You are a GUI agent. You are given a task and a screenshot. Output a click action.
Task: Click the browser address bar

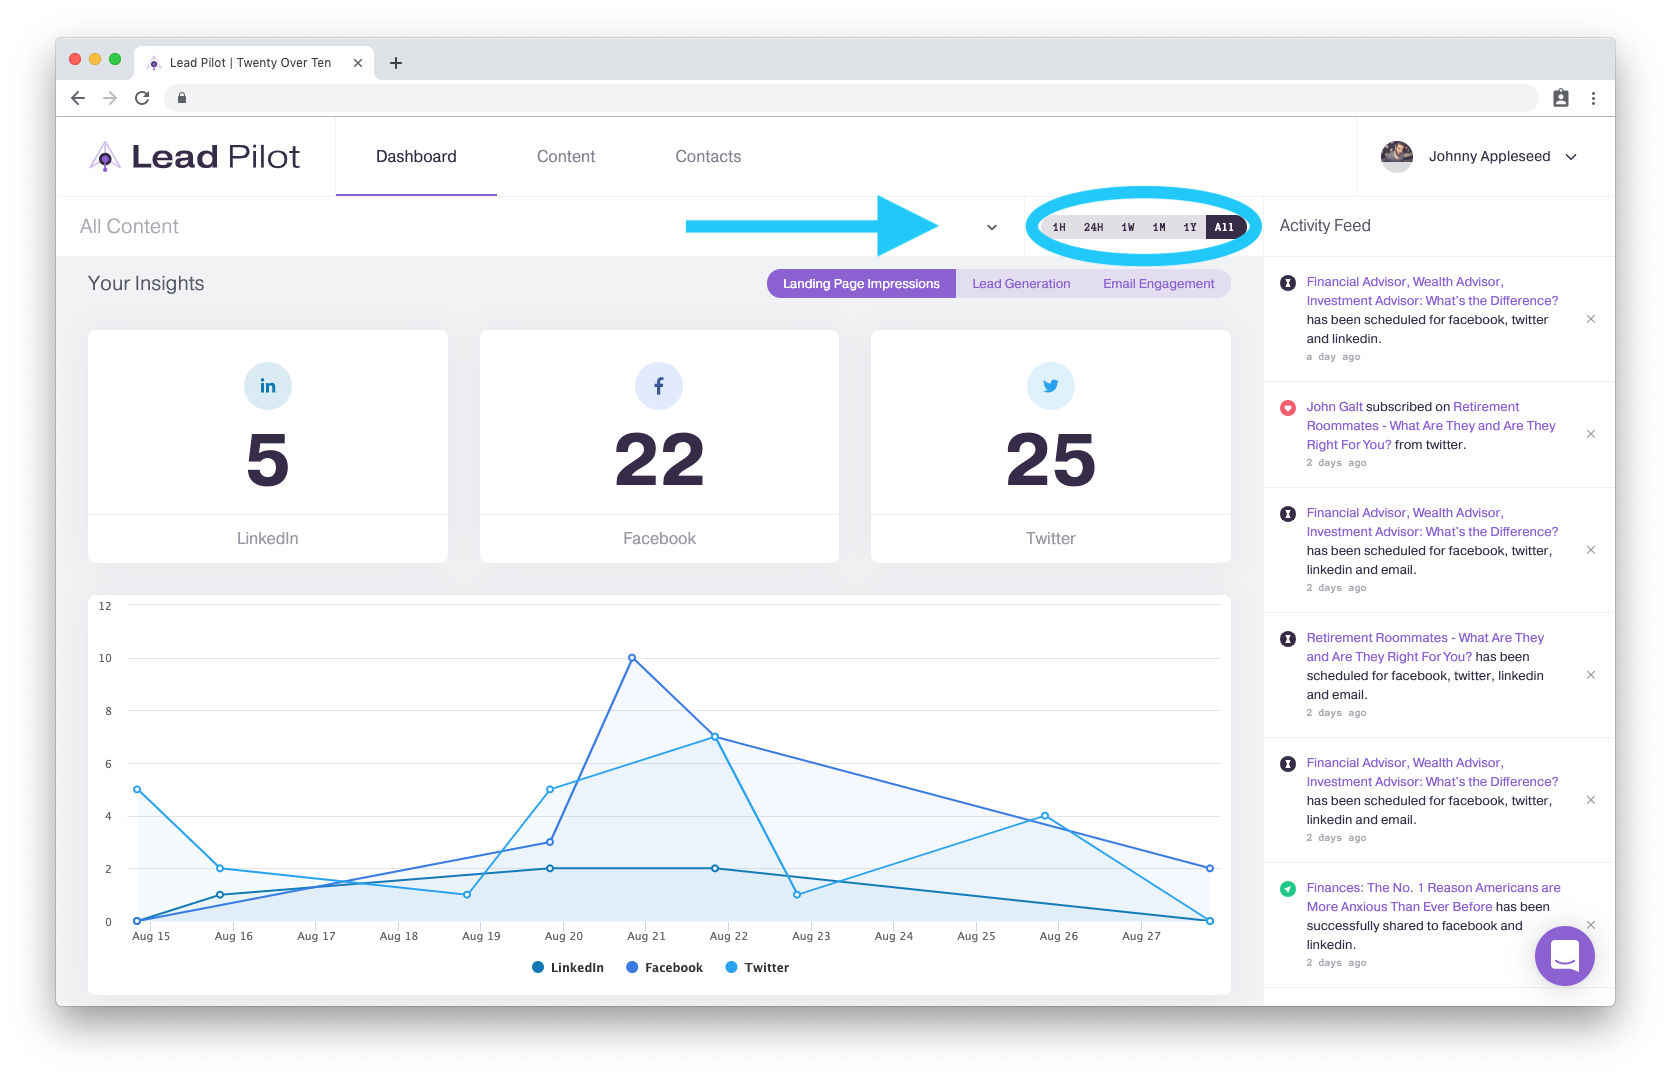pos(850,98)
